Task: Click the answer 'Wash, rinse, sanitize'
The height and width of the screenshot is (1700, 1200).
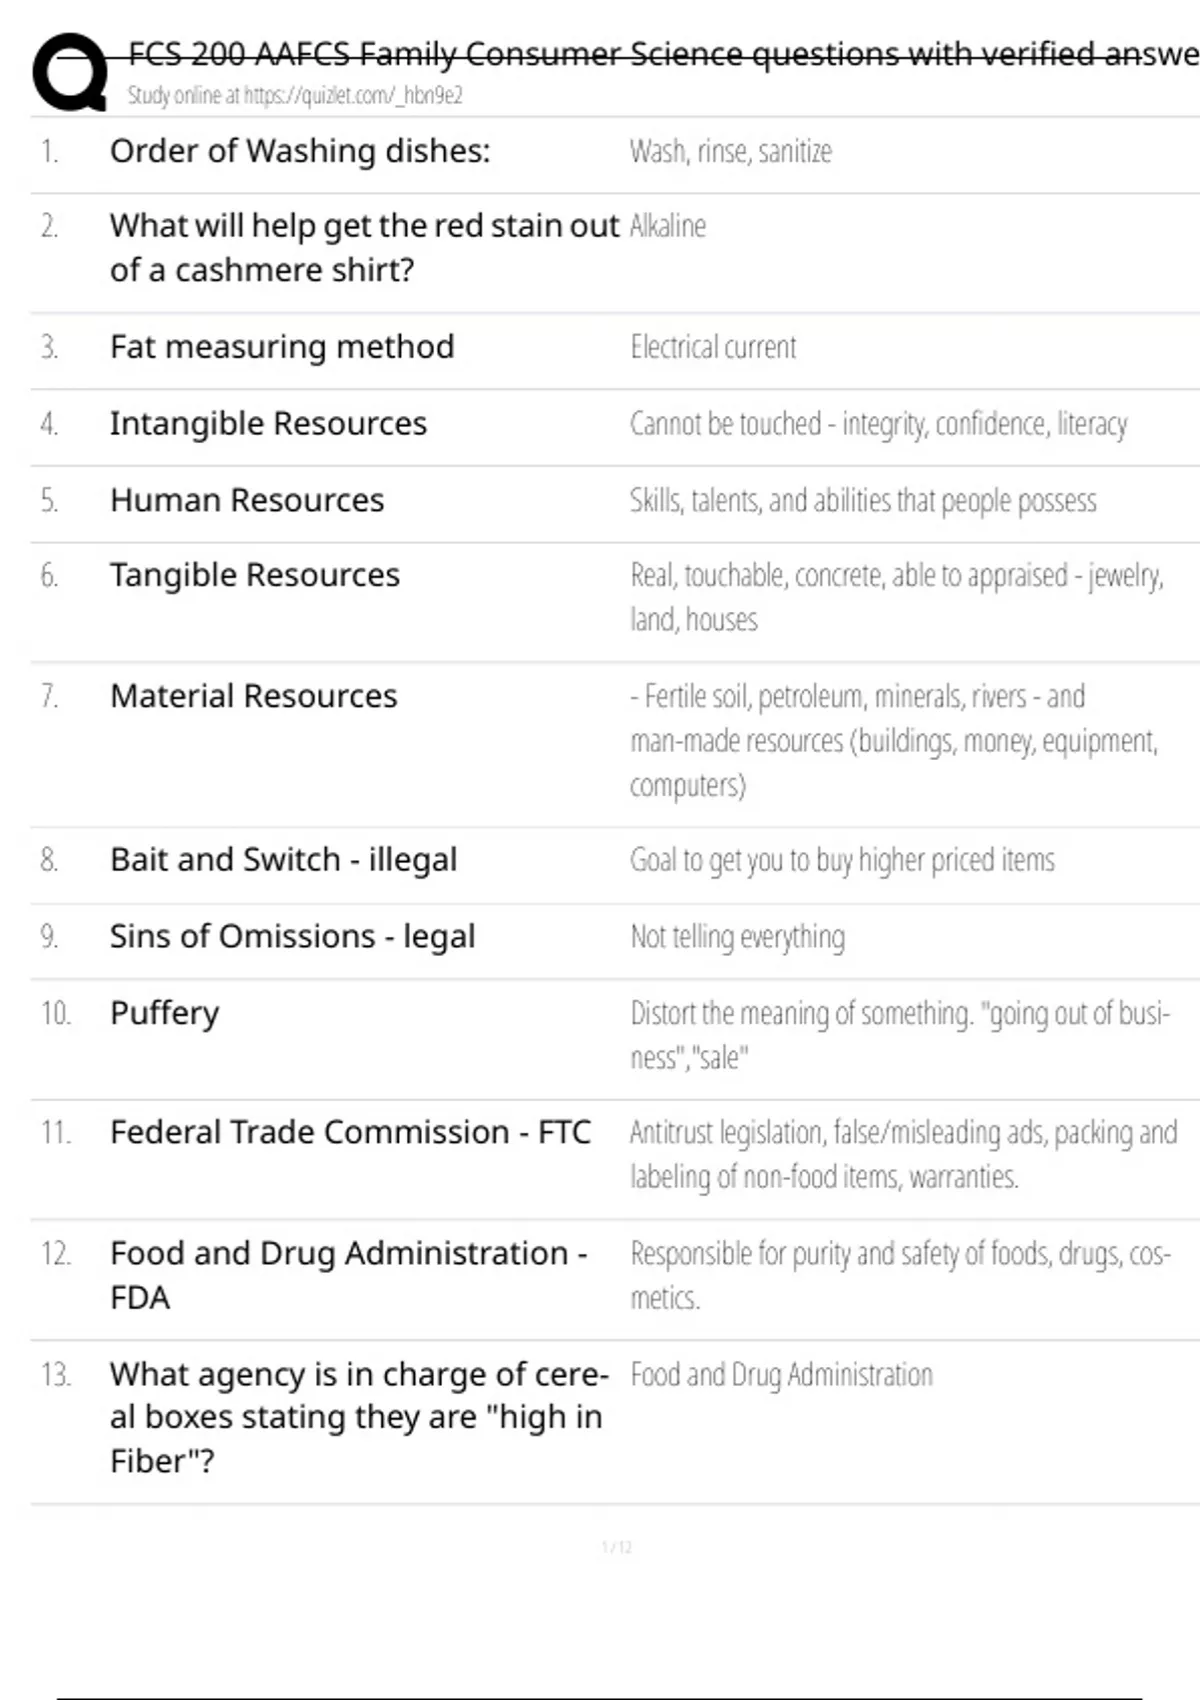Action: coord(730,151)
